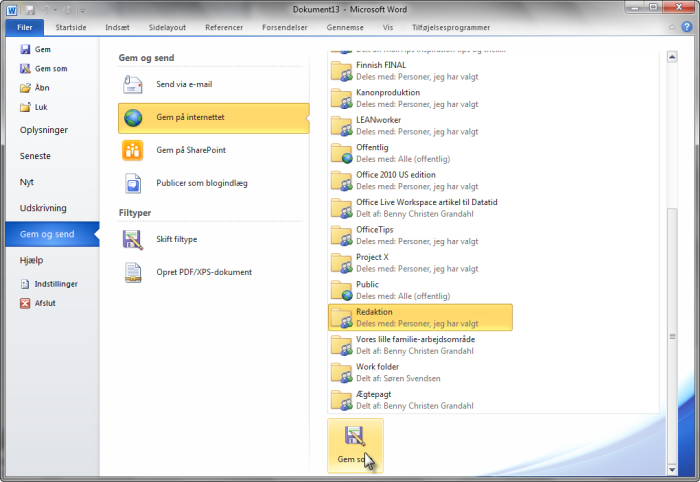700x482 pixels.
Task: Click the Åbn open-folder icon in left menu
Action: coord(25,88)
